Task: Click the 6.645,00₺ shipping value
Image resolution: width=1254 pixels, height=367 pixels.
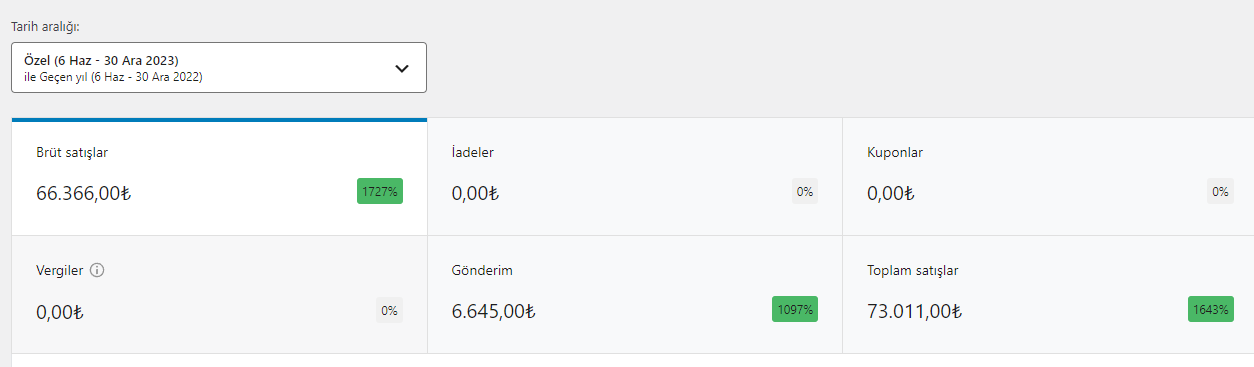Action: pyautogui.click(x=494, y=311)
